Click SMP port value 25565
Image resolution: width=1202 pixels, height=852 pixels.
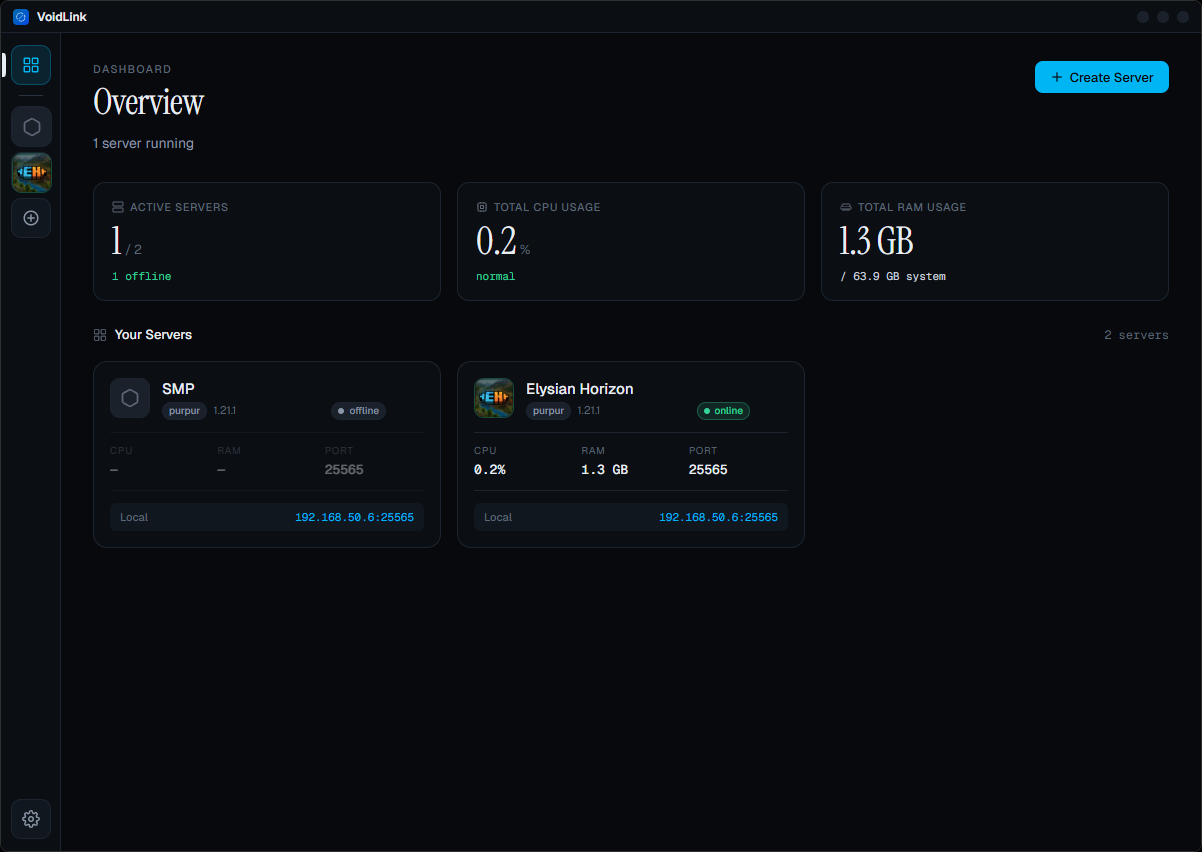pos(344,469)
